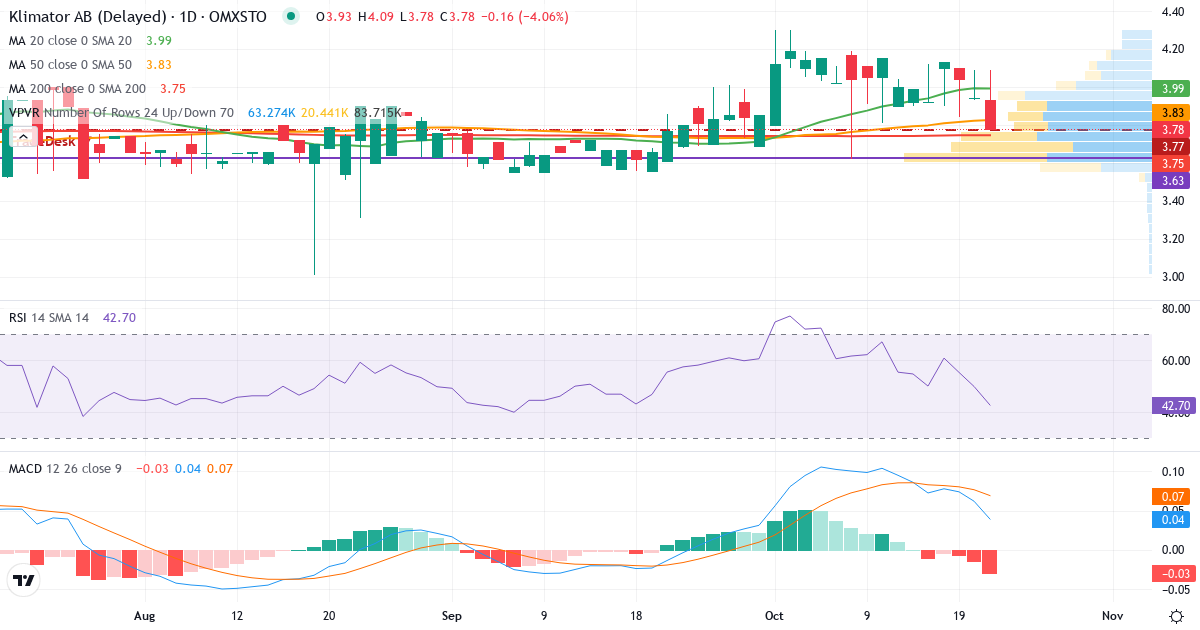
Task: Click the 80.00 RSI scale label
Action: pos(1174,309)
